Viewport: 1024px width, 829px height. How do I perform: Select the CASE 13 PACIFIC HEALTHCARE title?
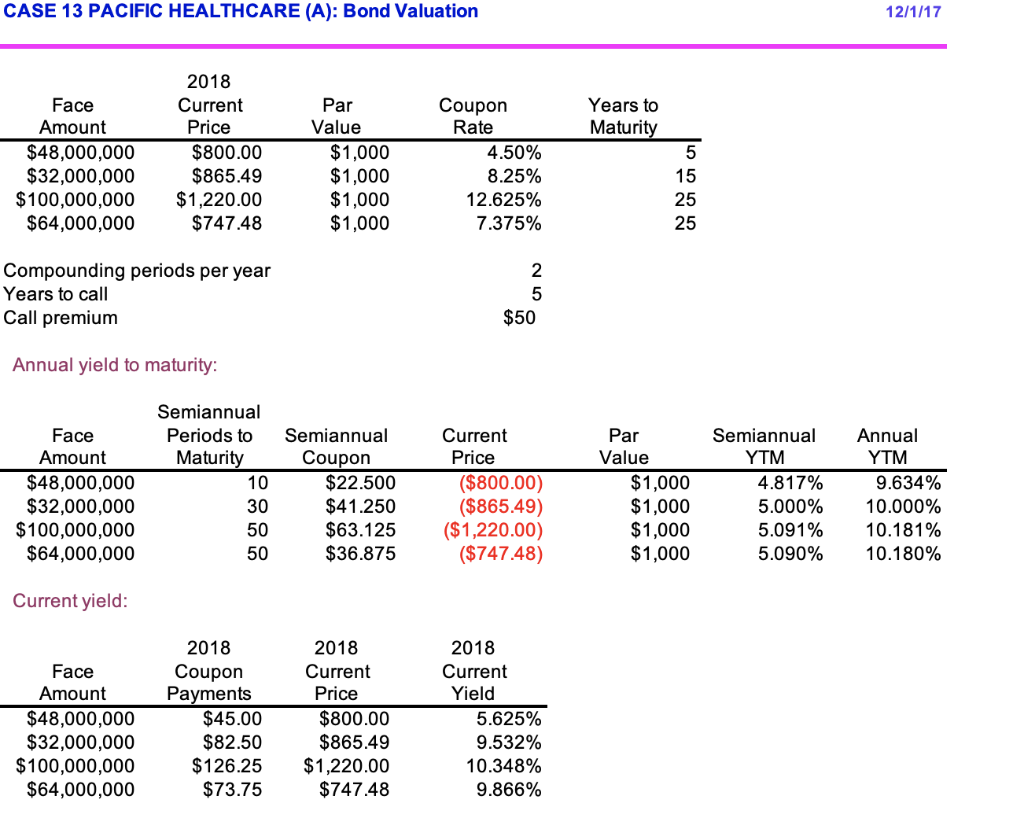pyautogui.click(x=240, y=11)
